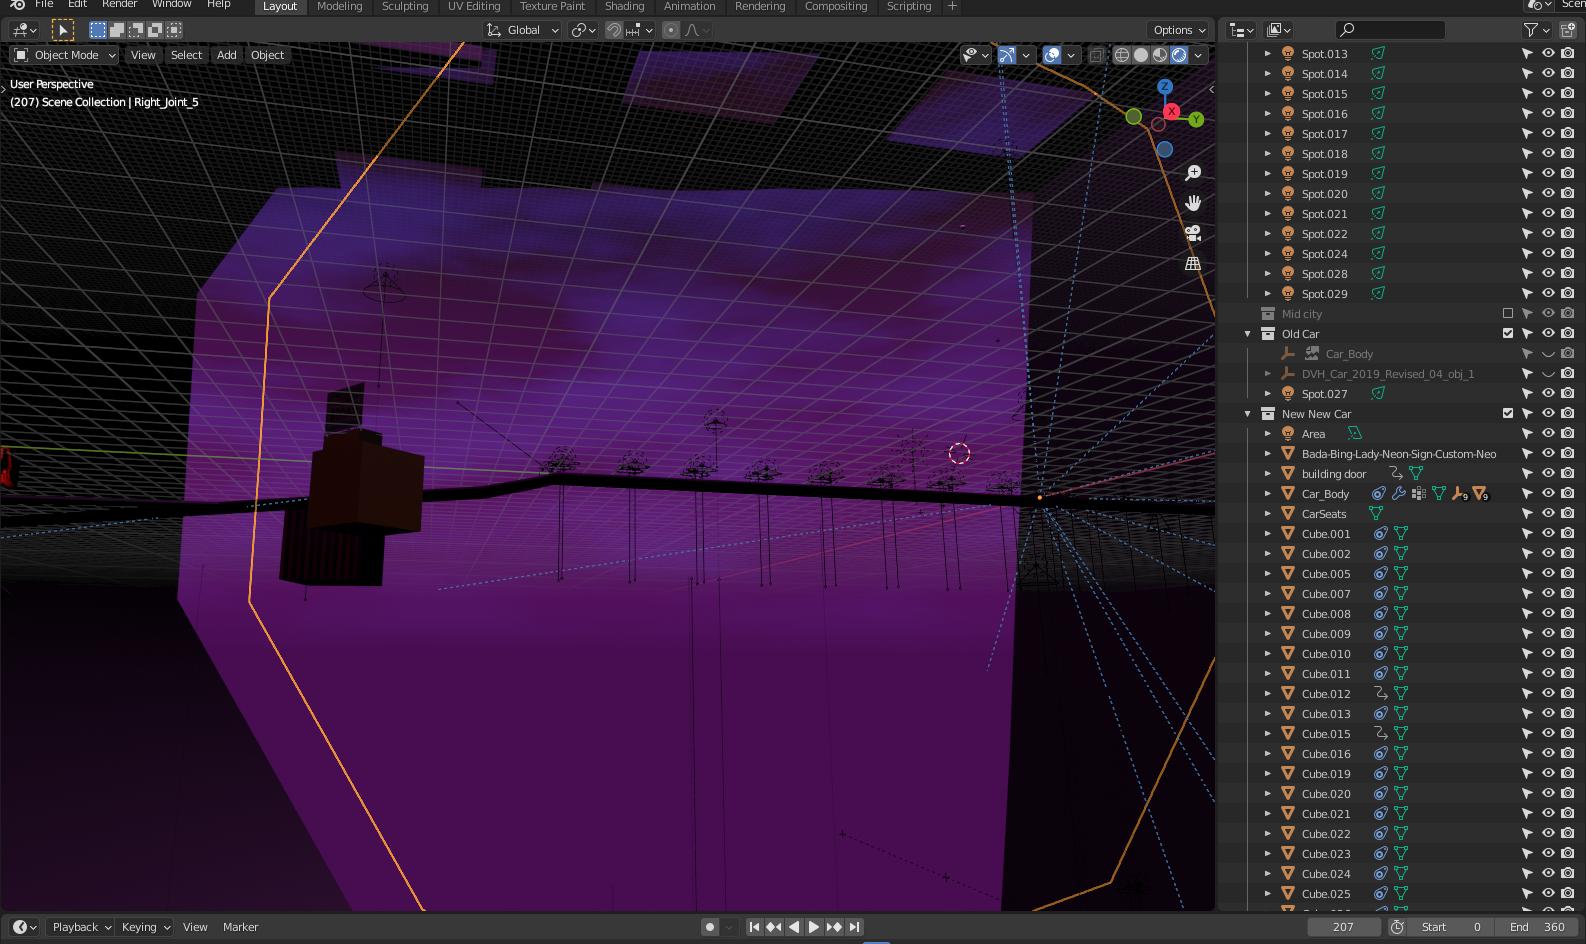
Task: Add a new workspace tab
Action: (x=952, y=6)
